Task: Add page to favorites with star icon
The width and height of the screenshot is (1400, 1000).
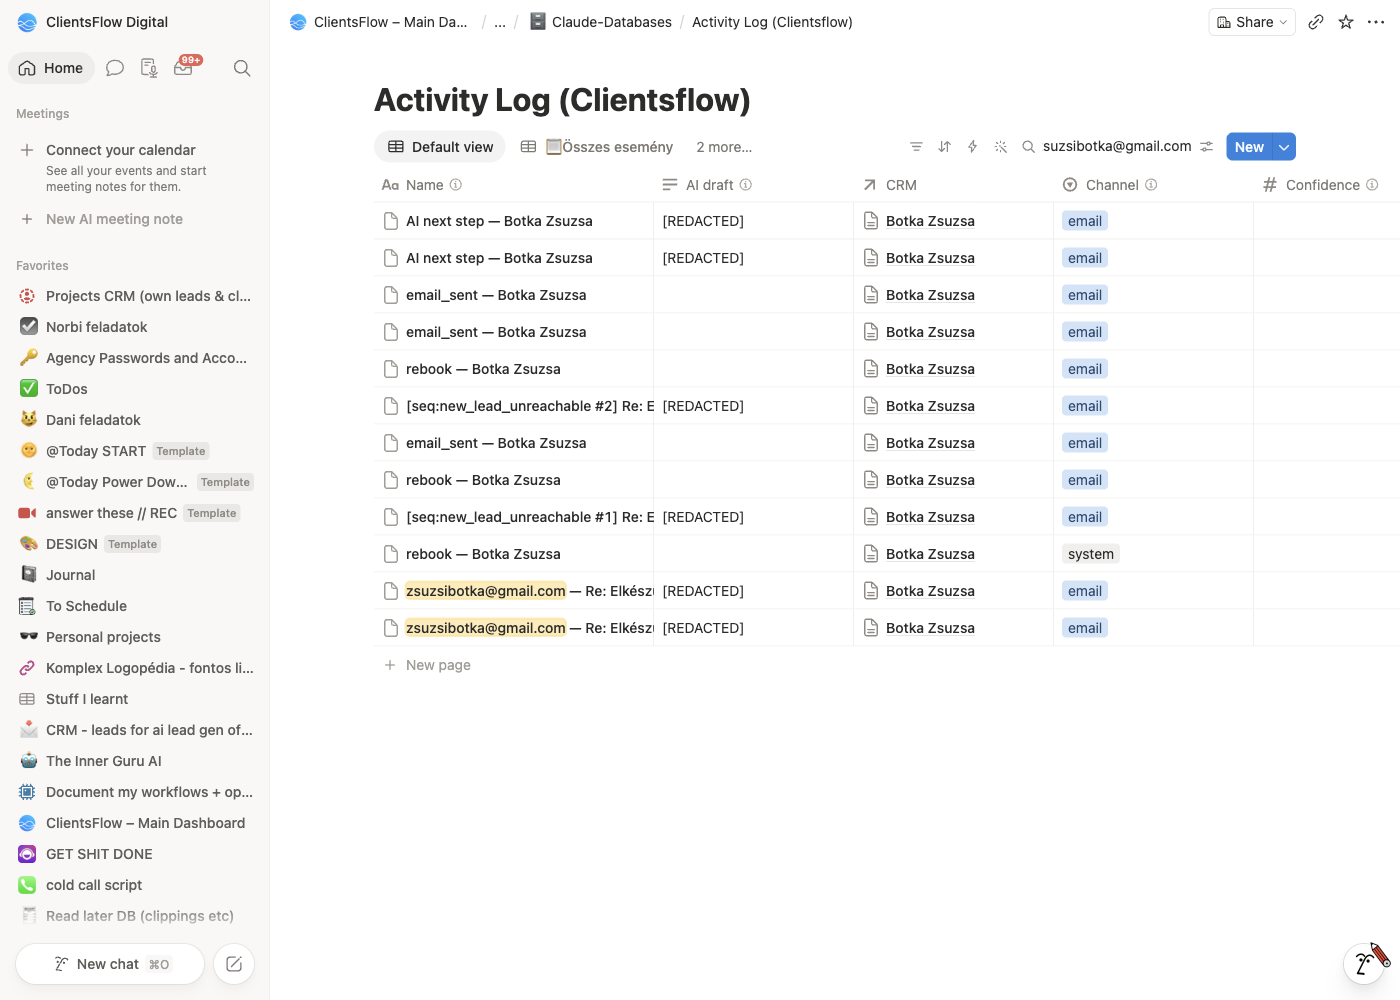Action: click(x=1346, y=22)
